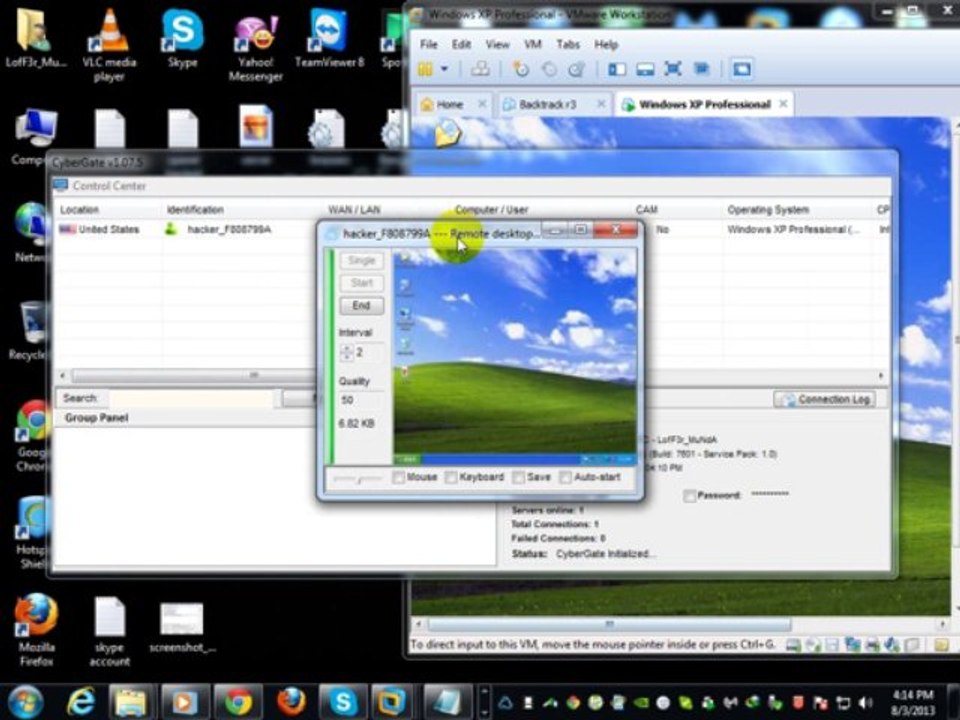Open the Skype desktop shortcut
Screen dimensions: 960x720
tap(182, 39)
